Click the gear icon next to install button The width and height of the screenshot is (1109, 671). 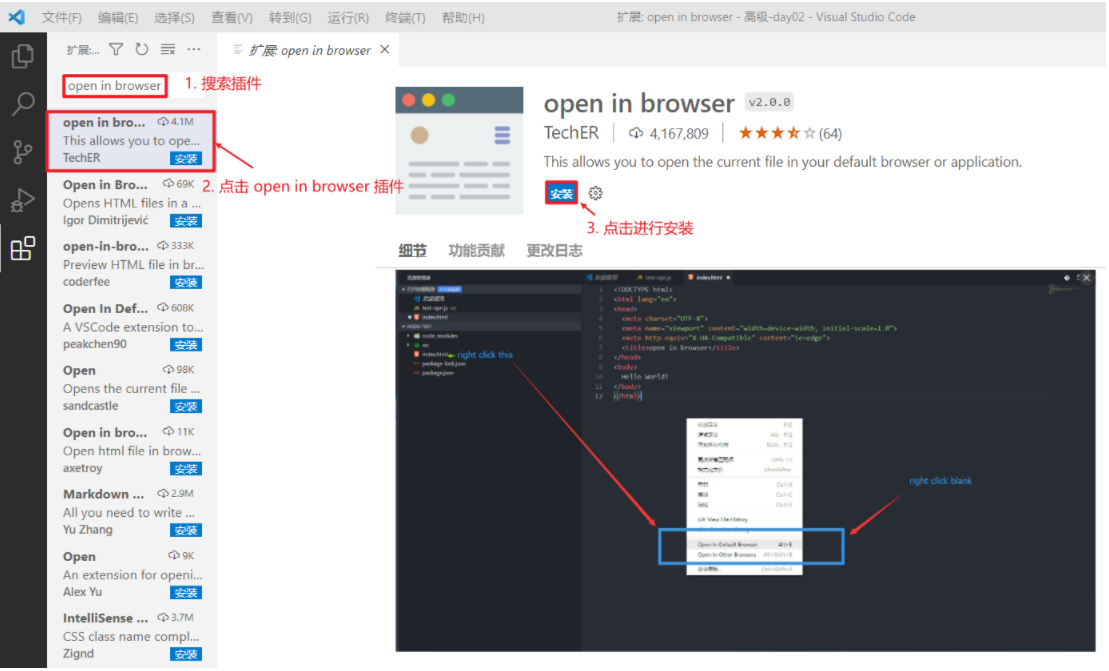click(596, 193)
